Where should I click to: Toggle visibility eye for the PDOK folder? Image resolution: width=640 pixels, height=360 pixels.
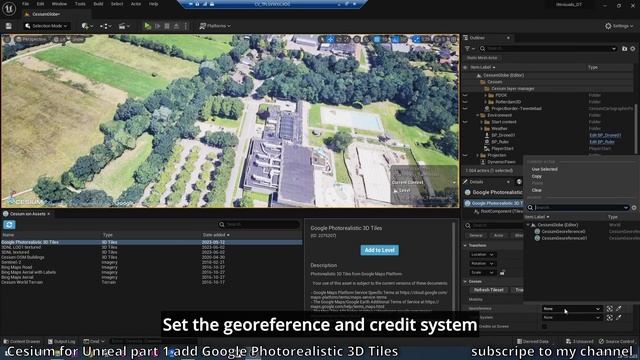(x=465, y=95)
